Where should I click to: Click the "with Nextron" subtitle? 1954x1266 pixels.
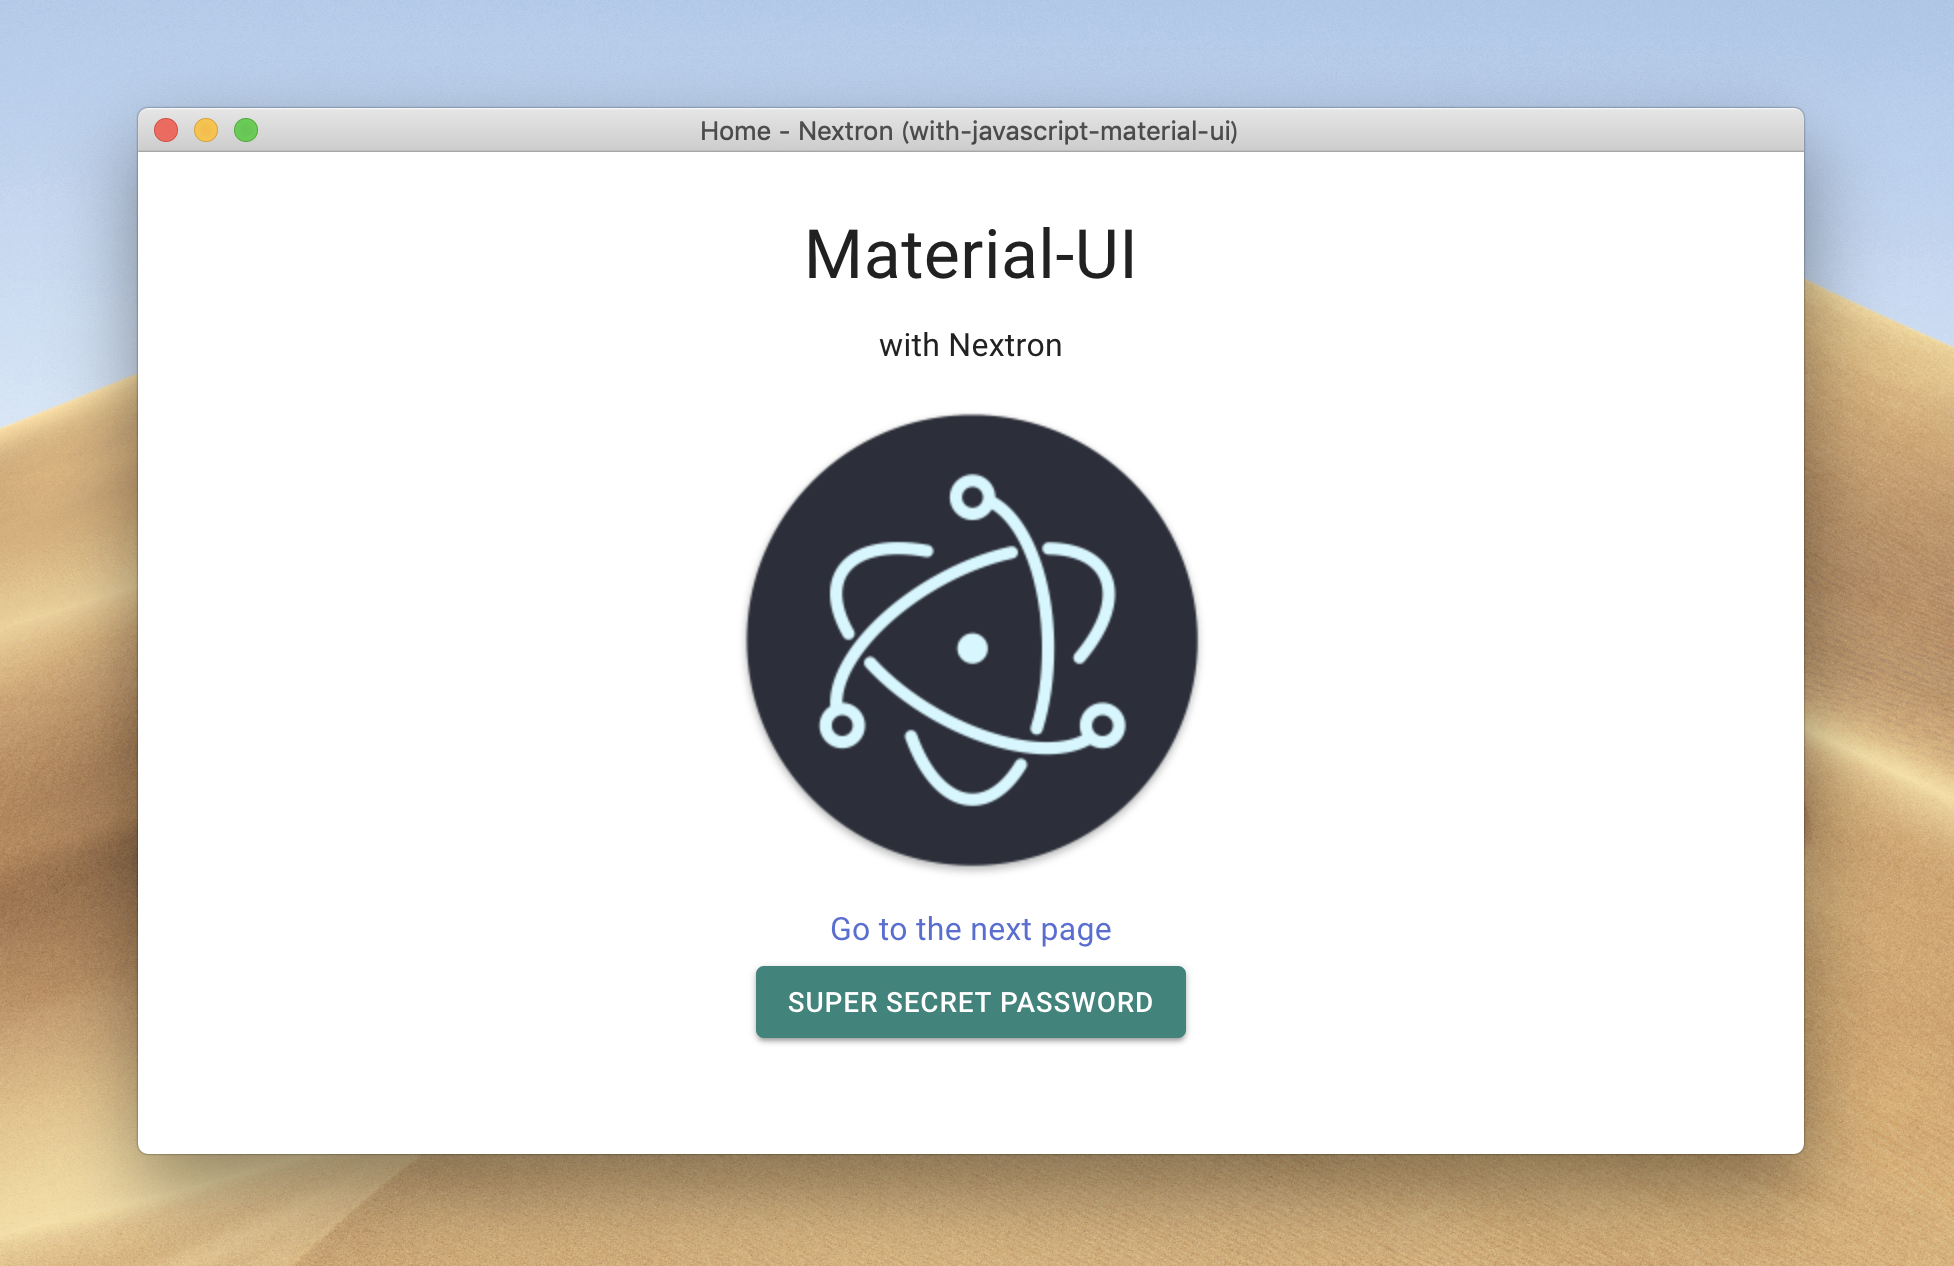(970, 345)
